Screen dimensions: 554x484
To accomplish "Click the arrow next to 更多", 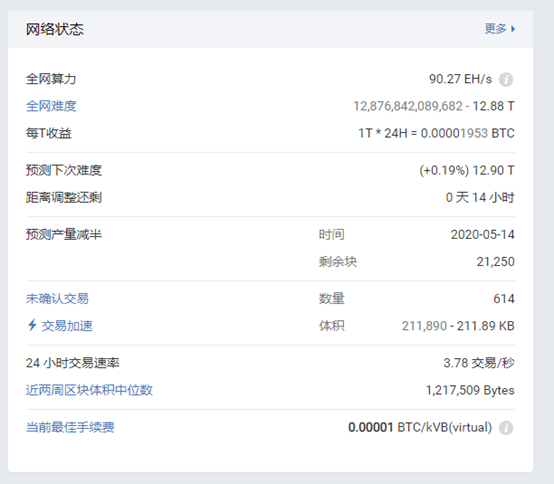I will 513,29.
